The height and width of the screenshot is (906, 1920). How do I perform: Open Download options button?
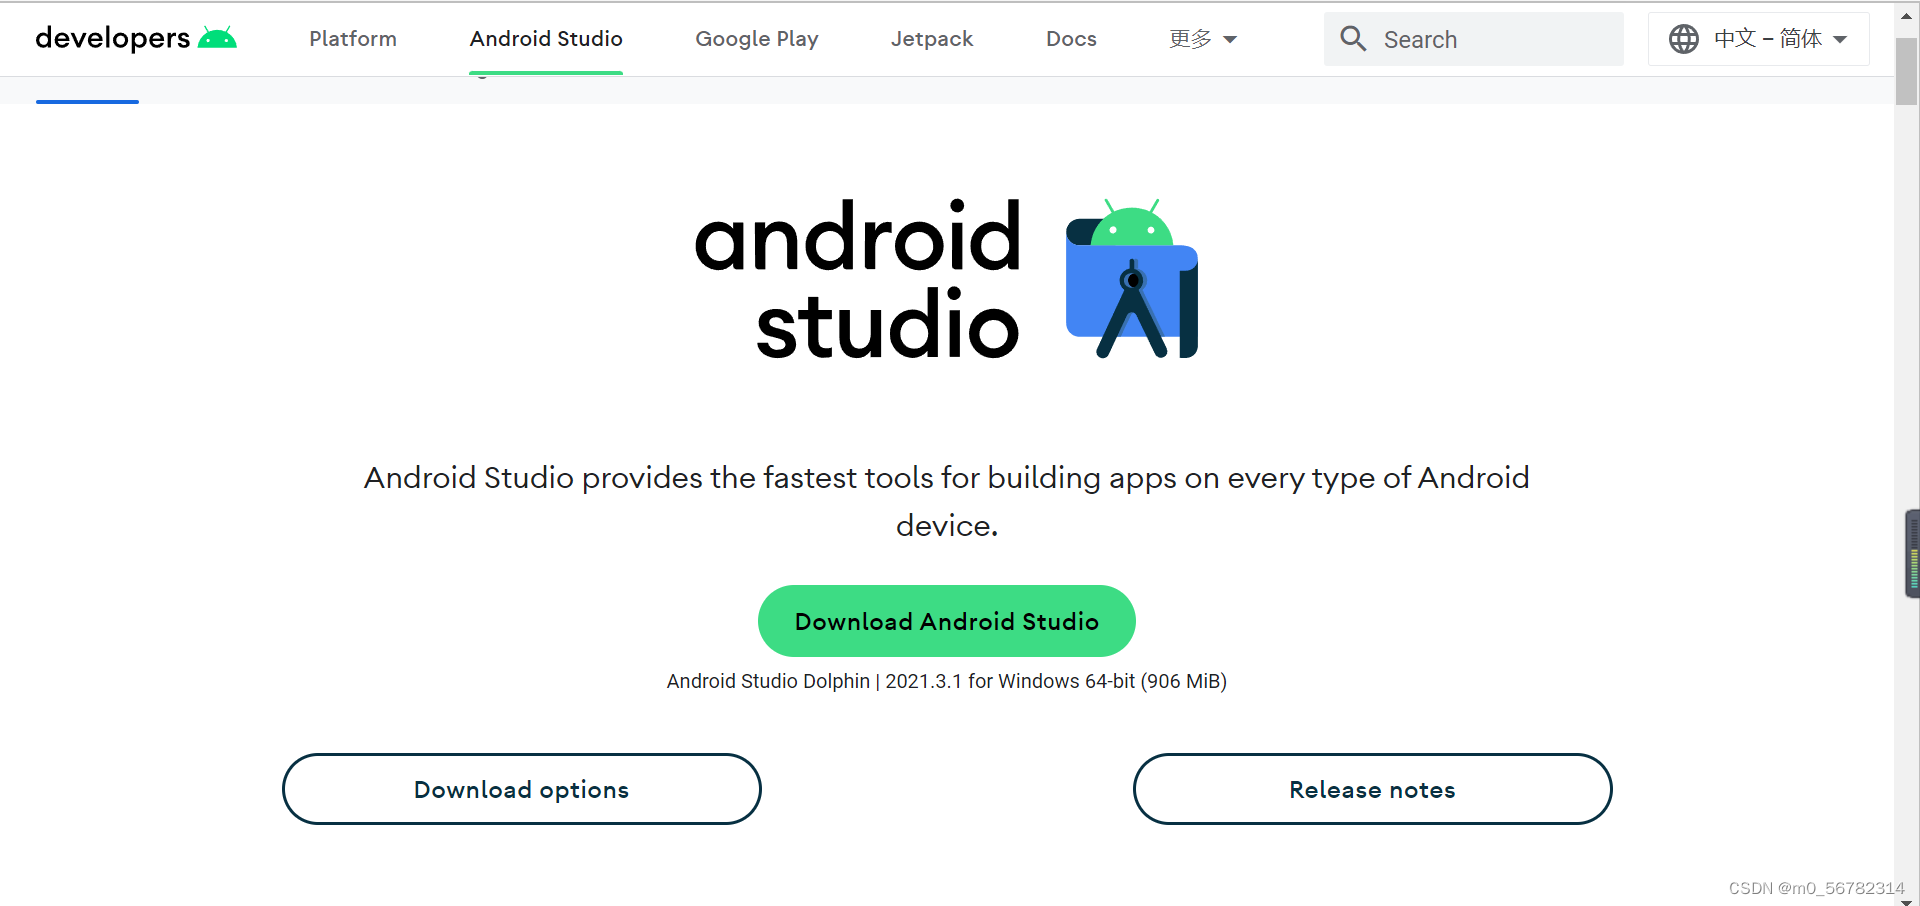click(522, 789)
